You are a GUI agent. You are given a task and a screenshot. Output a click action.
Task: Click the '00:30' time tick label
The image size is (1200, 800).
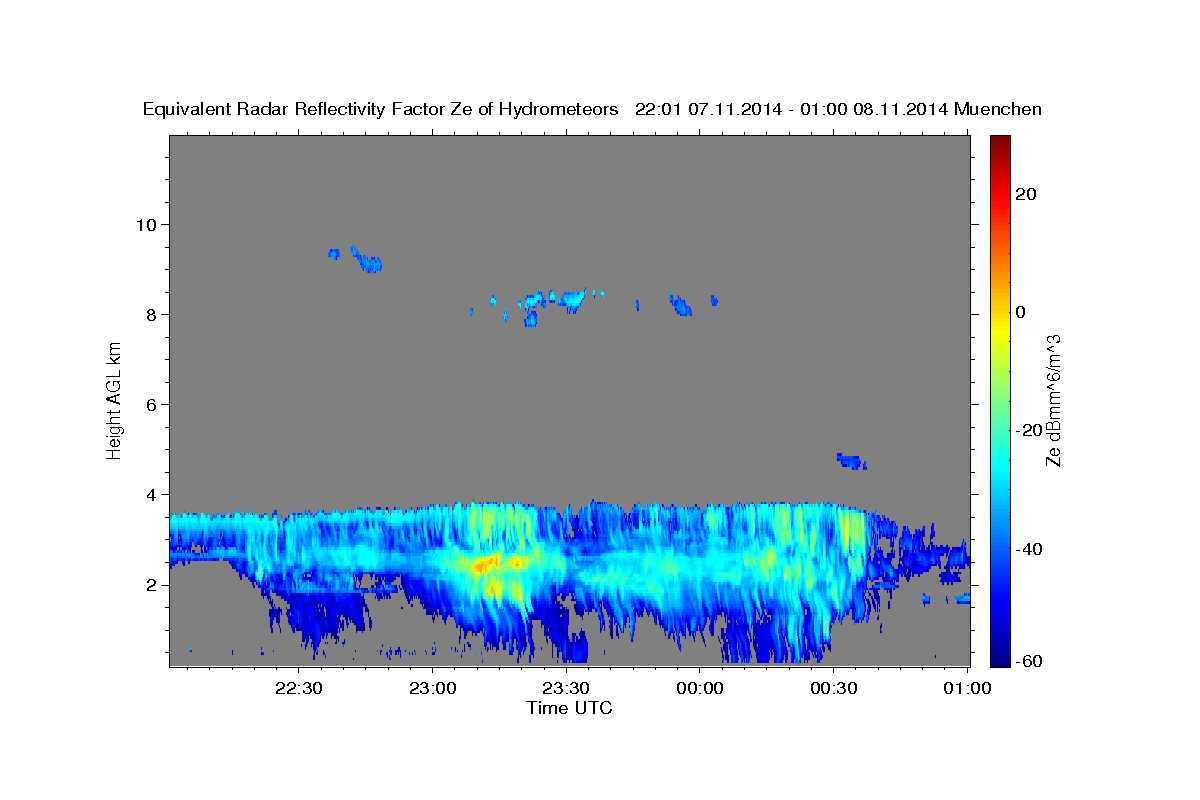(833, 689)
